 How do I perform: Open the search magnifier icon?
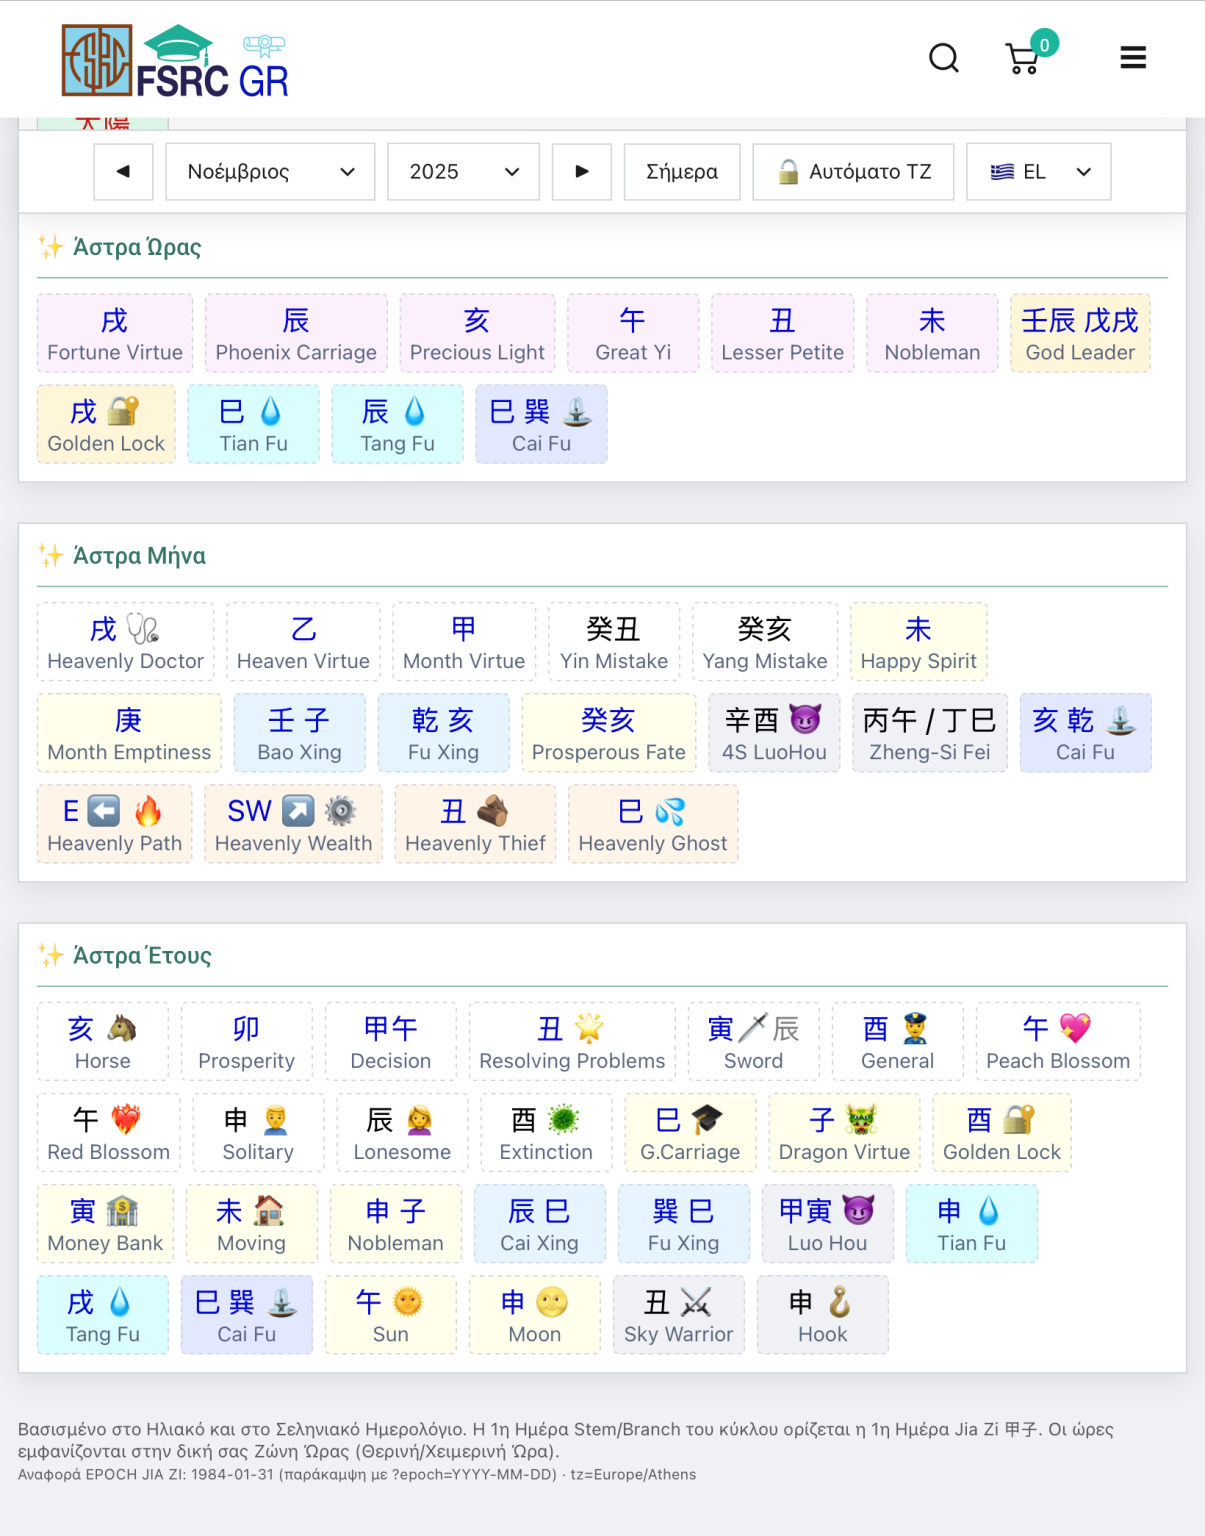click(943, 58)
